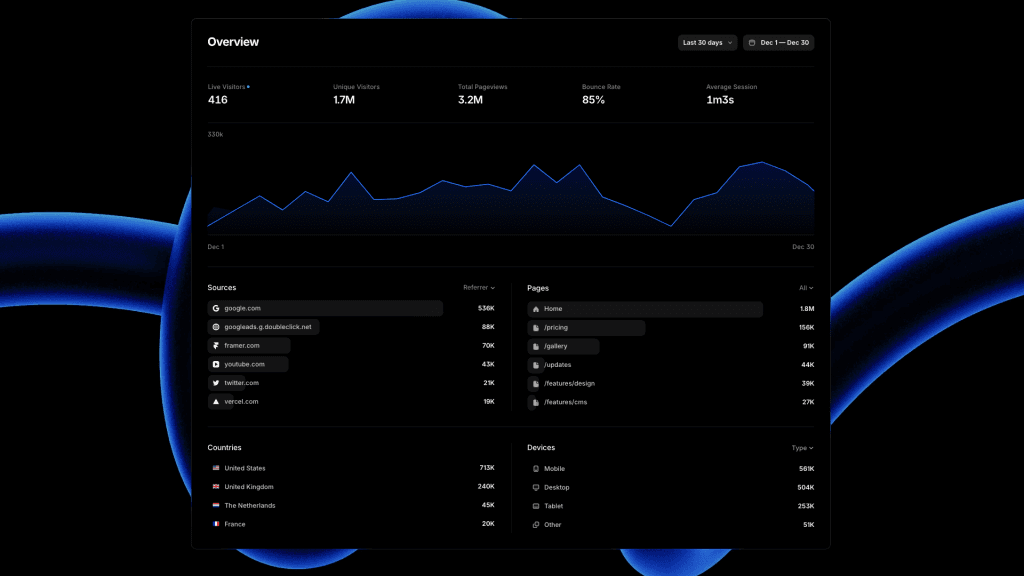
Task: Click the Netherlands flag icon
Action: coord(216,505)
